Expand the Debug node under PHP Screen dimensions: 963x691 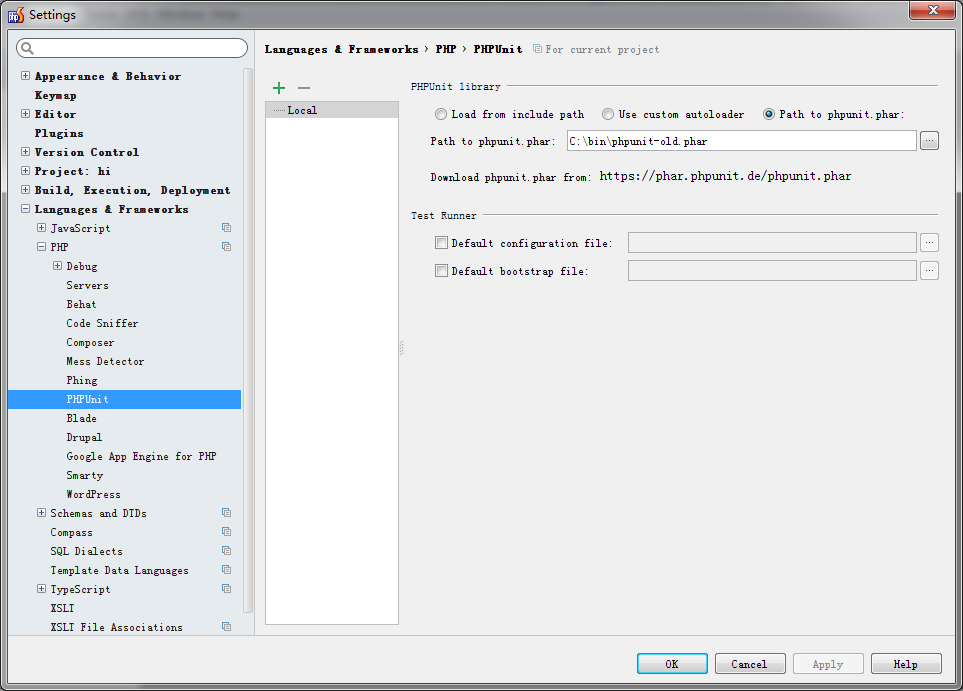tap(57, 266)
